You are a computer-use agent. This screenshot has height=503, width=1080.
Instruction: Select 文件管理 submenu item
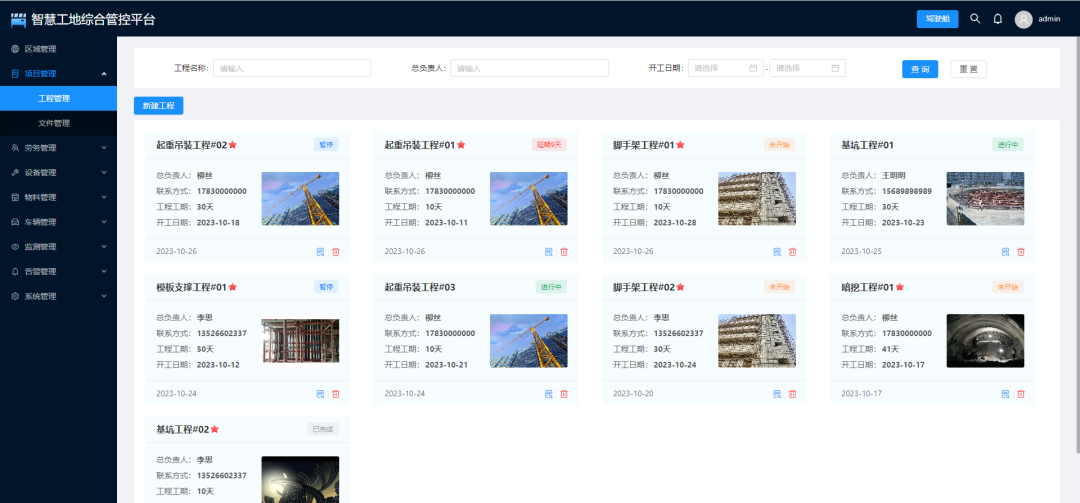(59, 123)
